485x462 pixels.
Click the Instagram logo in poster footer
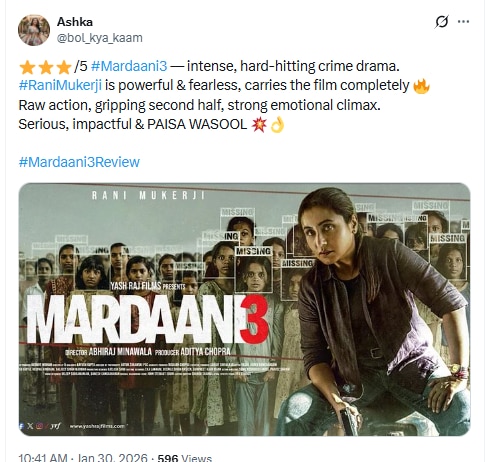pyautogui.click(x=39, y=426)
